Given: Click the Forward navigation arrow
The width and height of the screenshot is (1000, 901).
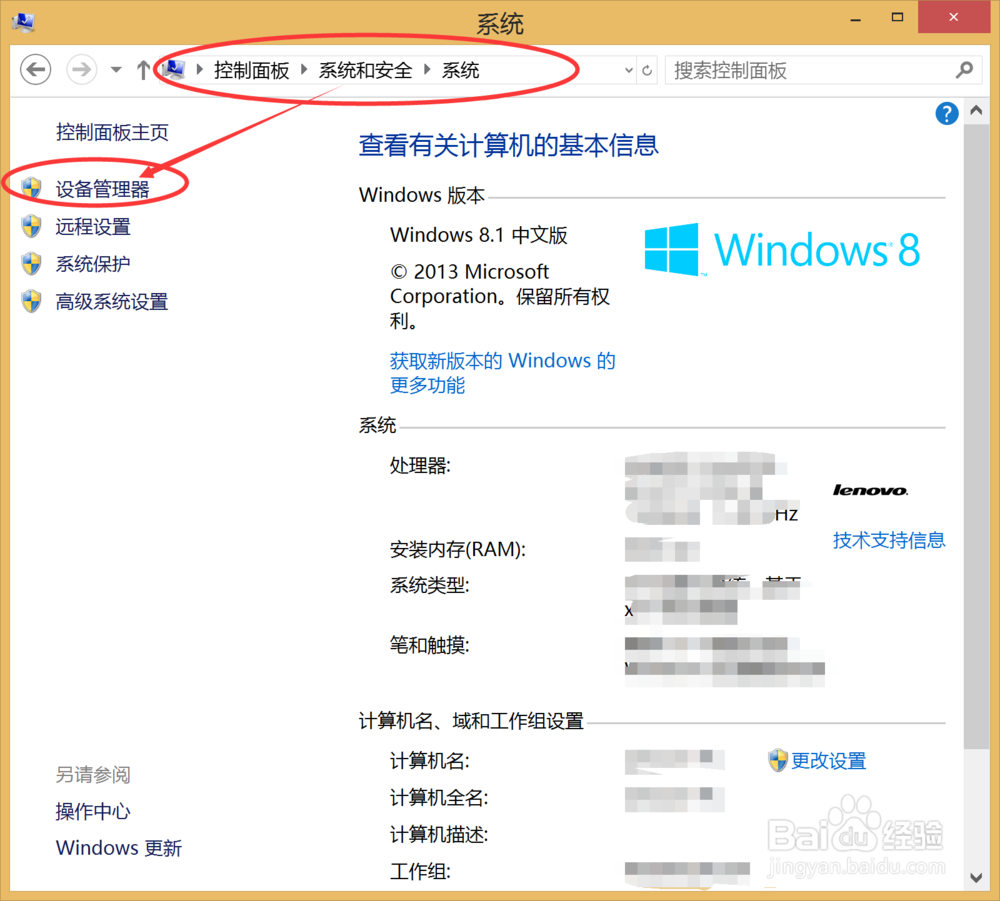Looking at the screenshot, I should coord(82,70).
